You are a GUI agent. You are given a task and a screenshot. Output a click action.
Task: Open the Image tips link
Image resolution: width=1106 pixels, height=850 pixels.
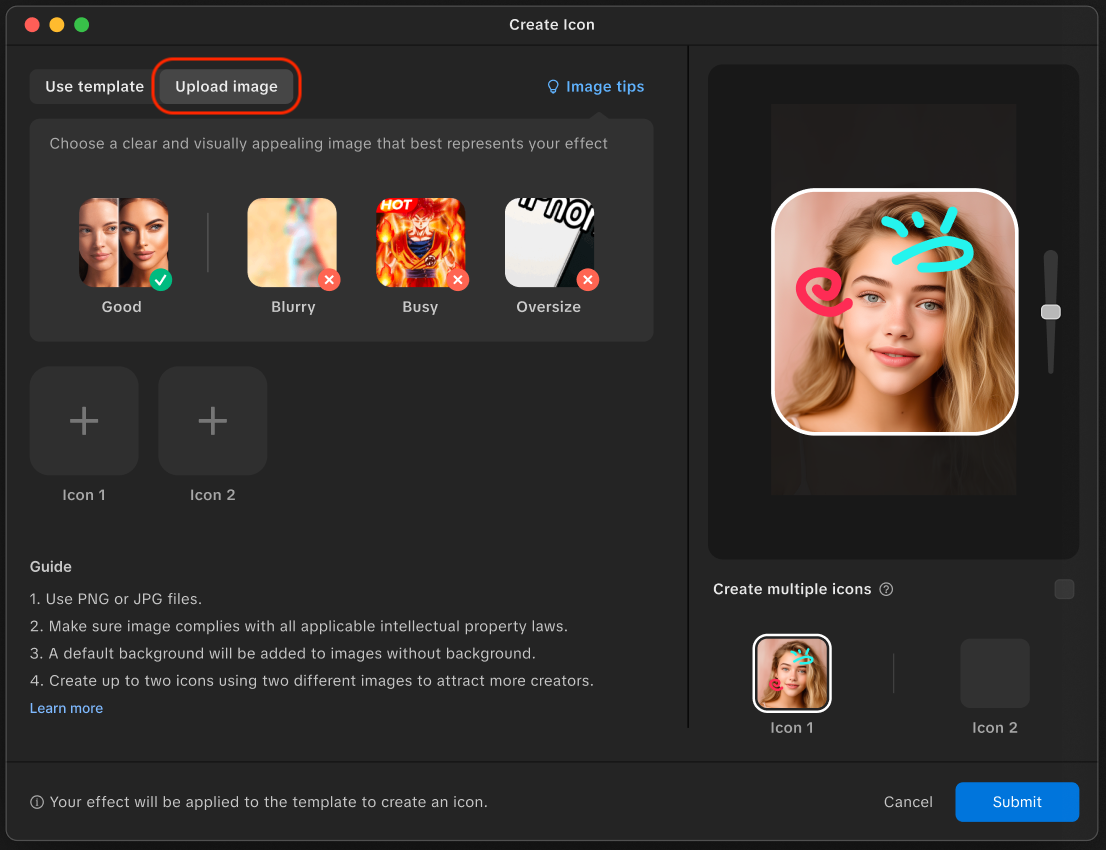[x=605, y=87]
